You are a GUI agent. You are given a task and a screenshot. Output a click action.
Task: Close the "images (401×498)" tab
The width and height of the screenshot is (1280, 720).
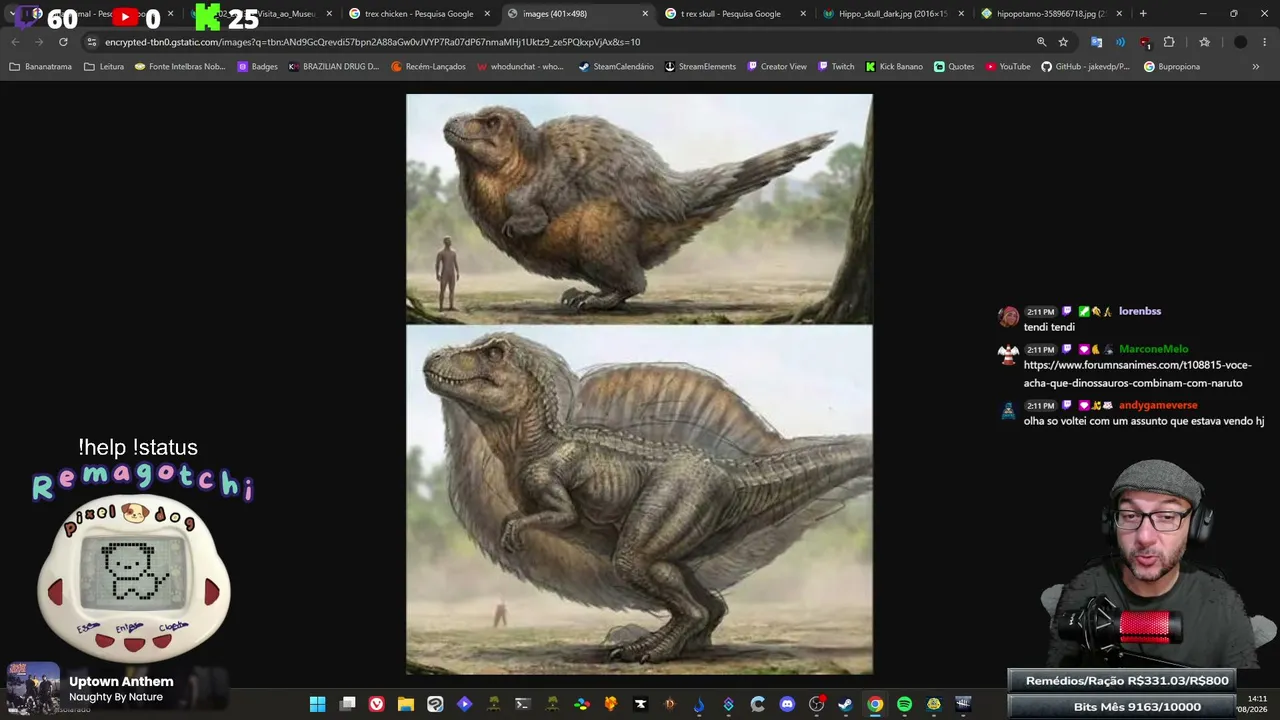pos(645,14)
